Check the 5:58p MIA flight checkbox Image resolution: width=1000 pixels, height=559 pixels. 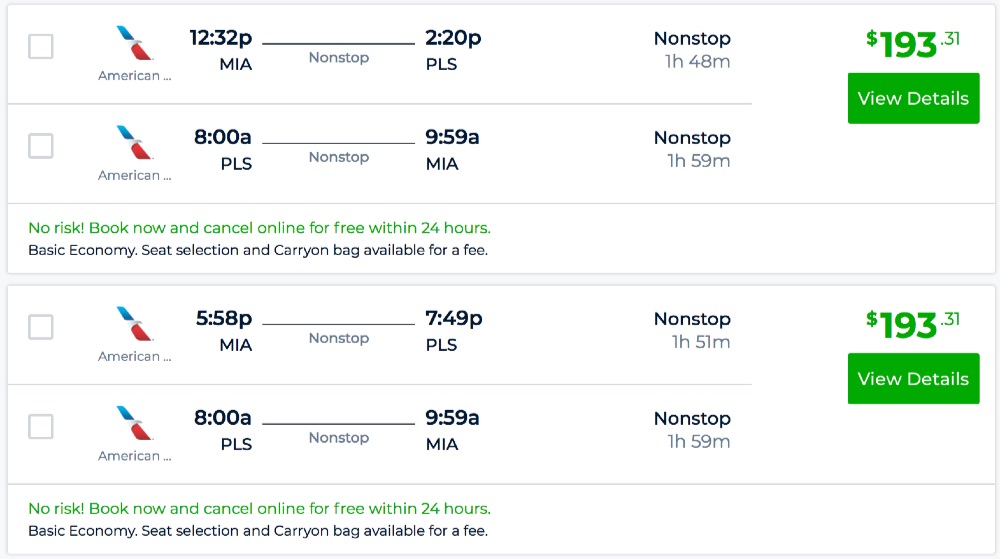coord(41,327)
